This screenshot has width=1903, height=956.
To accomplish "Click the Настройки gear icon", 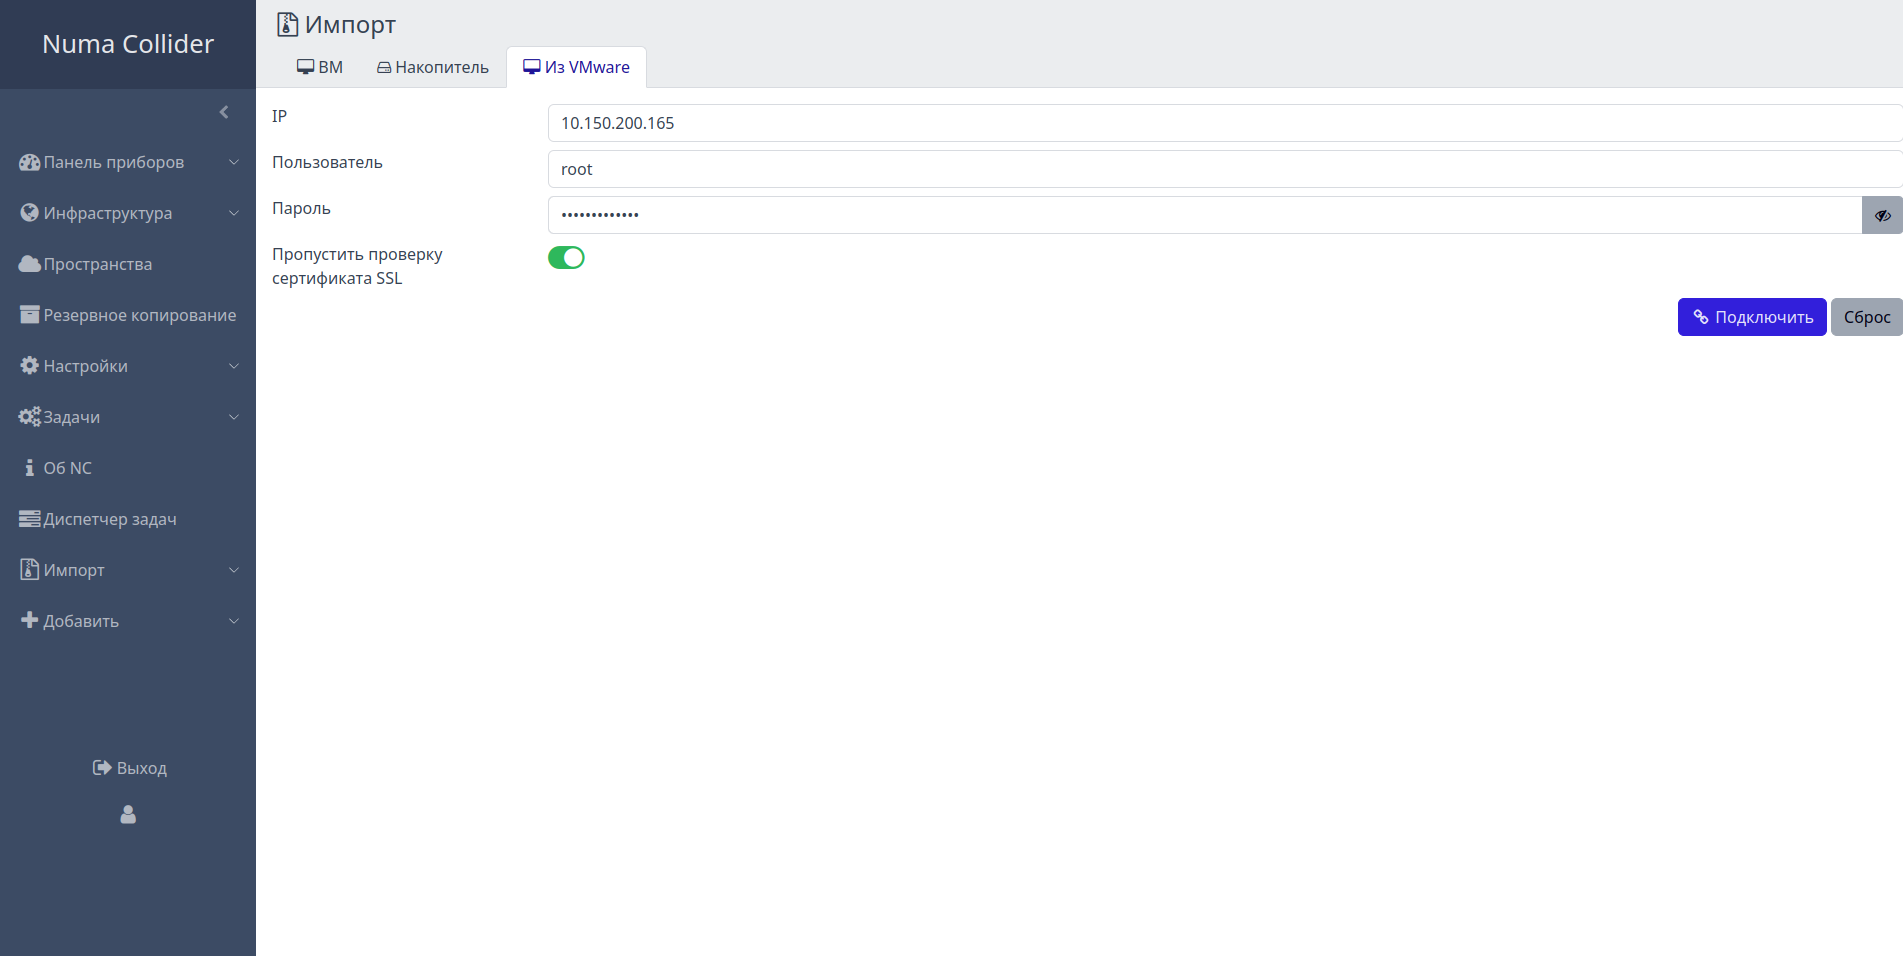I will [30, 366].
